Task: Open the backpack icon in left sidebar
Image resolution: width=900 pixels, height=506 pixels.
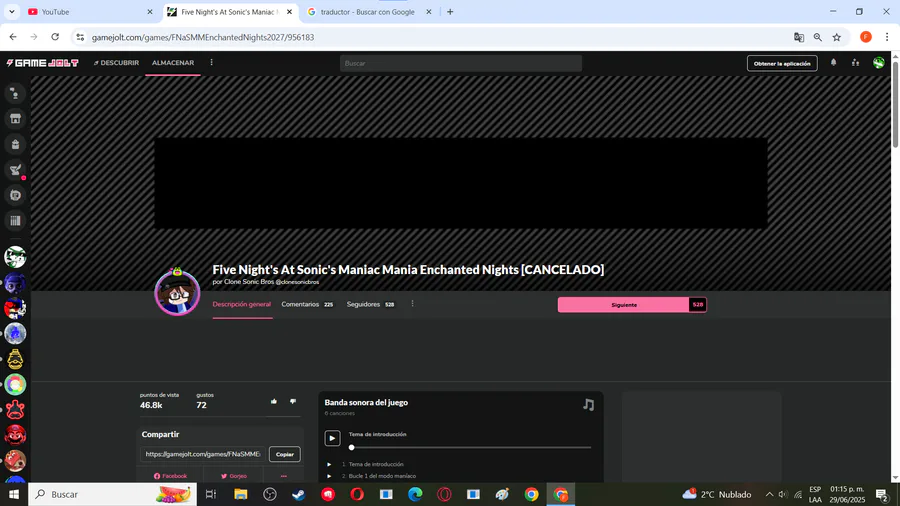Action: pyautogui.click(x=15, y=145)
